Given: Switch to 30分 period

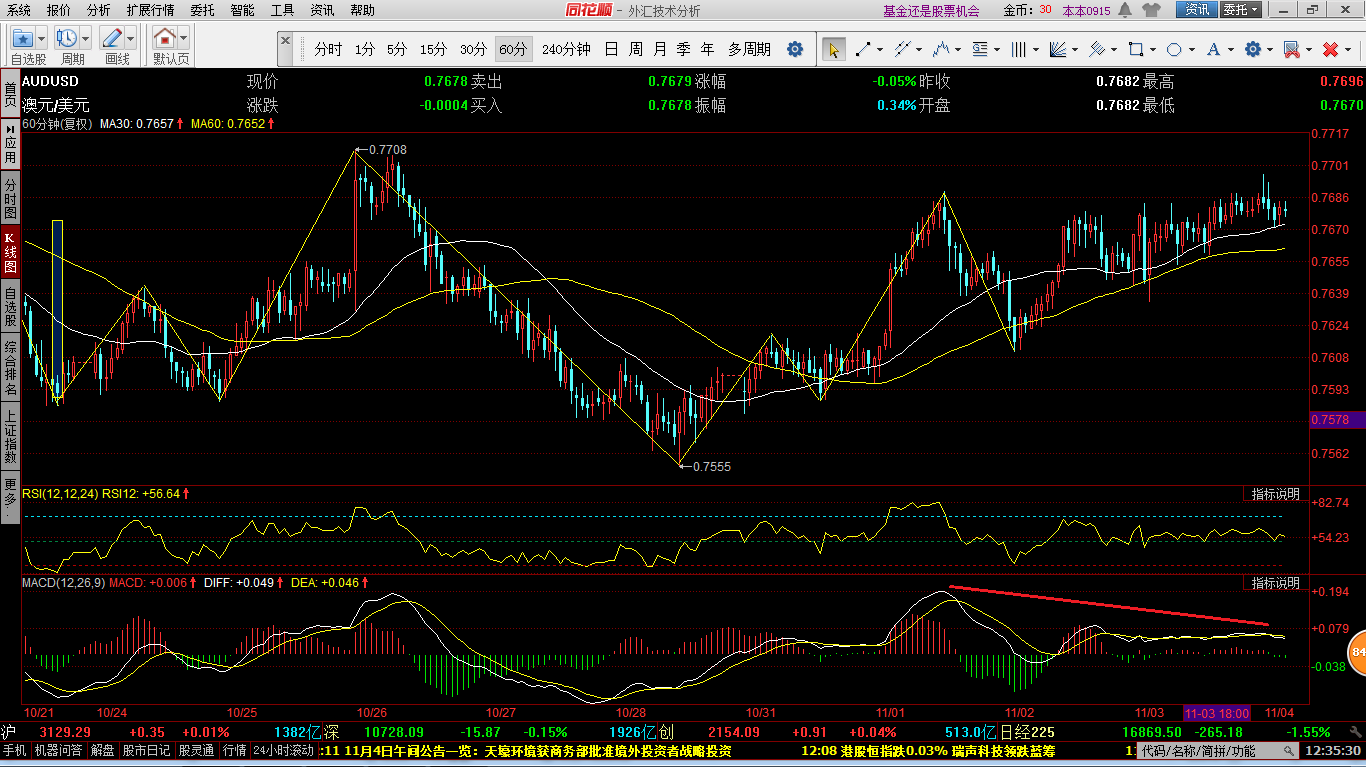Looking at the screenshot, I should click(473, 49).
